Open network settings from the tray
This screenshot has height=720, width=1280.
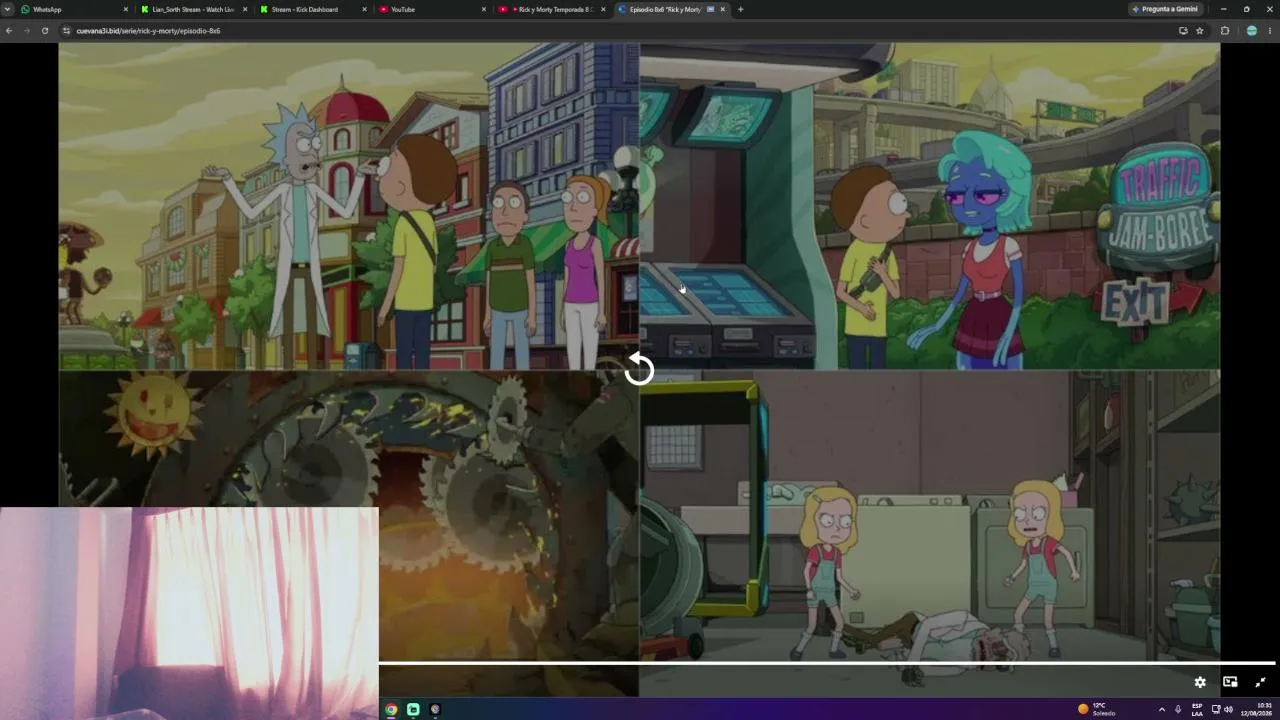point(1216,709)
